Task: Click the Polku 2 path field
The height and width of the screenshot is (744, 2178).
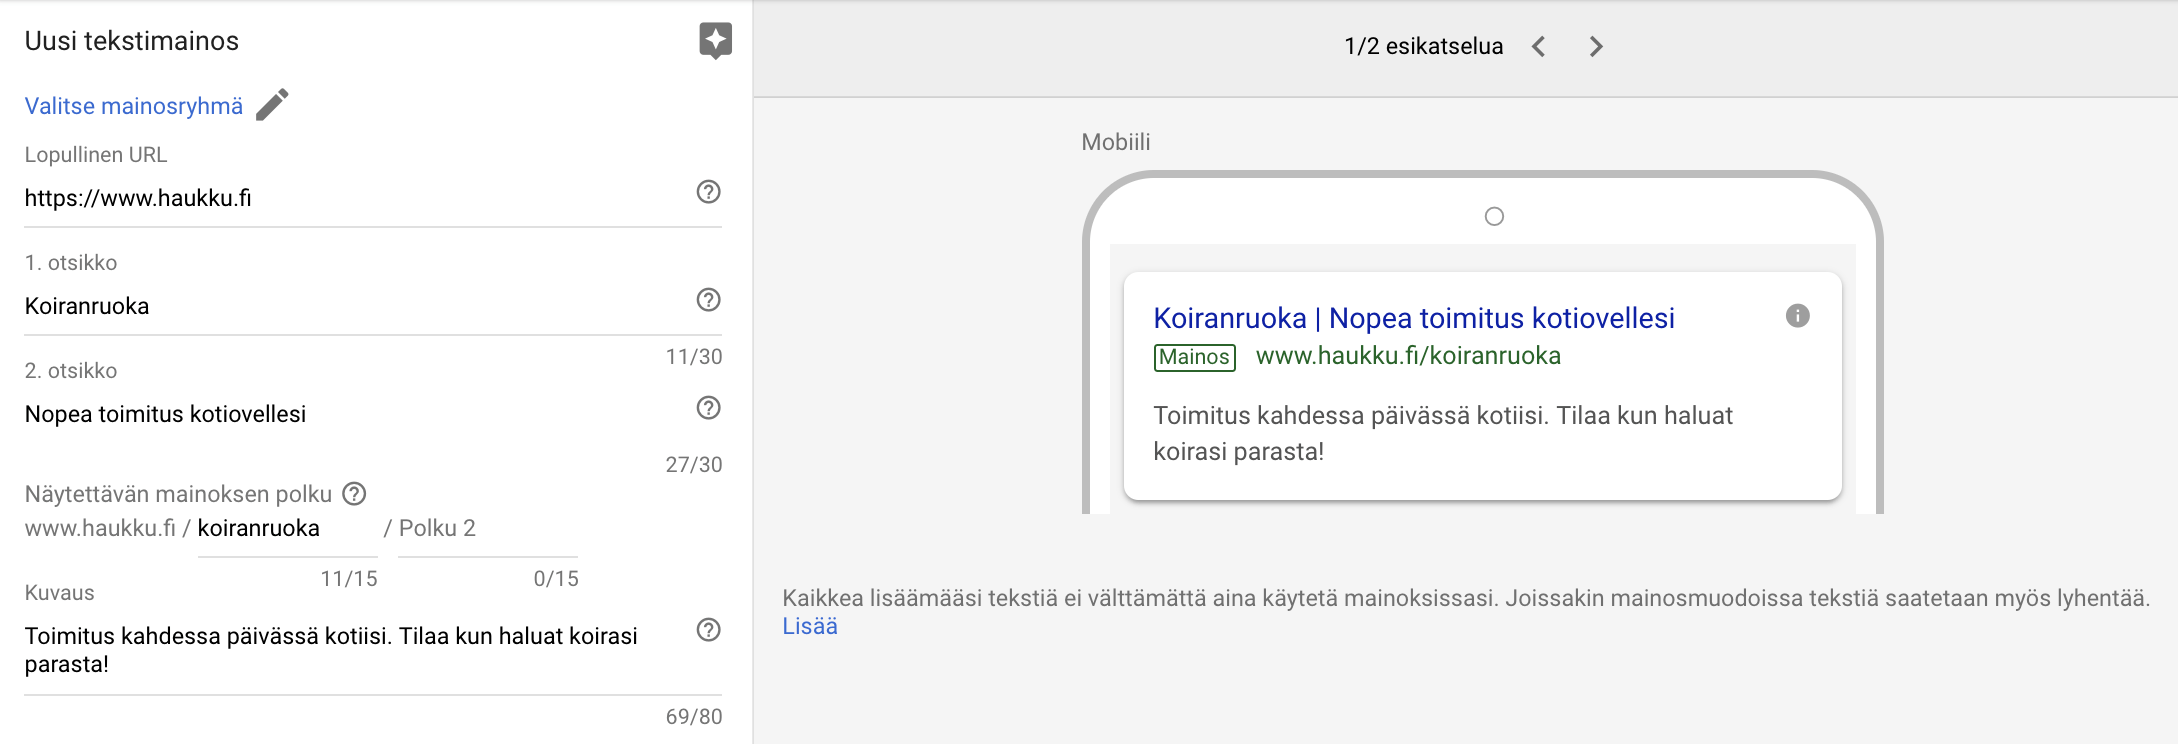Action: [488, 529]
